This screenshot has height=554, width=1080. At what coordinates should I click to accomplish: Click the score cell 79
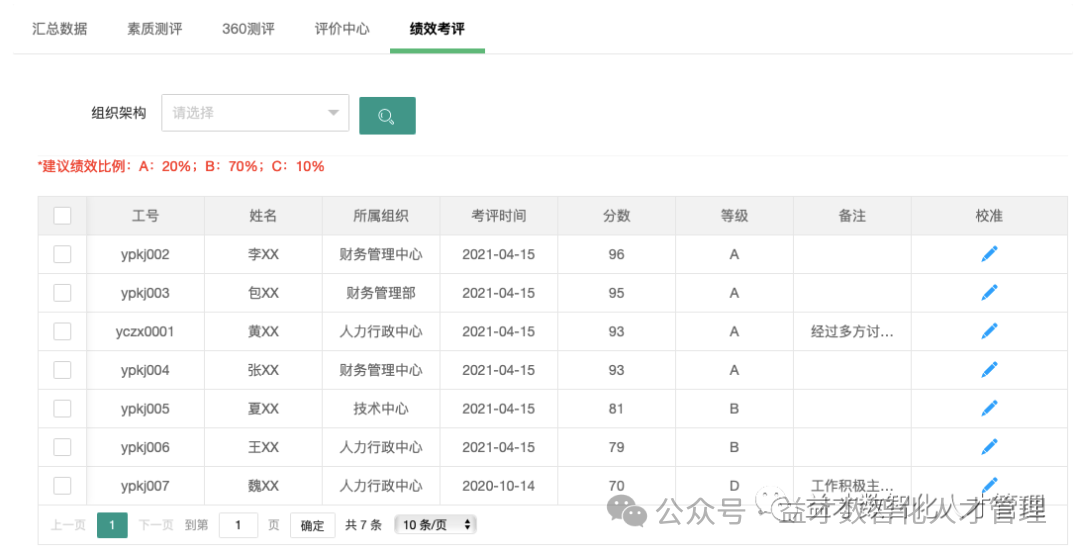(x=616, y=447)
